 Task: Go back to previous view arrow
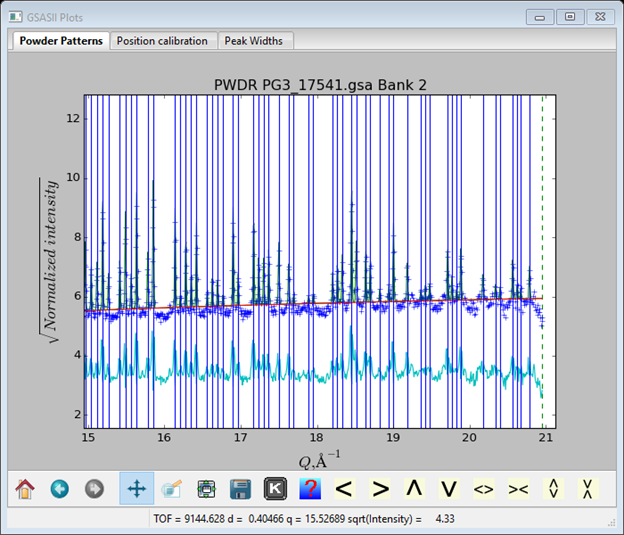(59, 489)
